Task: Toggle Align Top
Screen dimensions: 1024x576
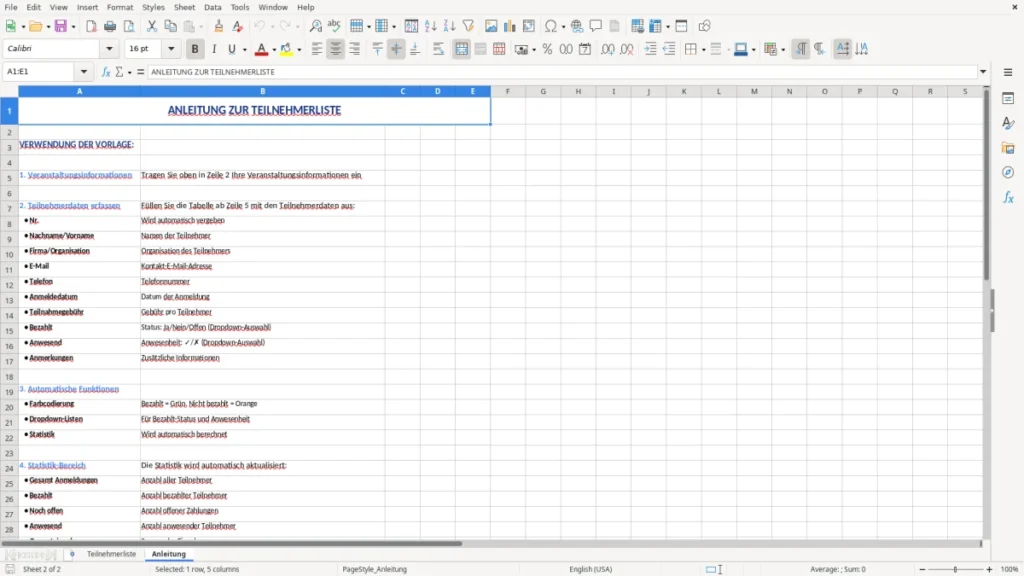Action: pyautogui.click(x=377, y=49)
